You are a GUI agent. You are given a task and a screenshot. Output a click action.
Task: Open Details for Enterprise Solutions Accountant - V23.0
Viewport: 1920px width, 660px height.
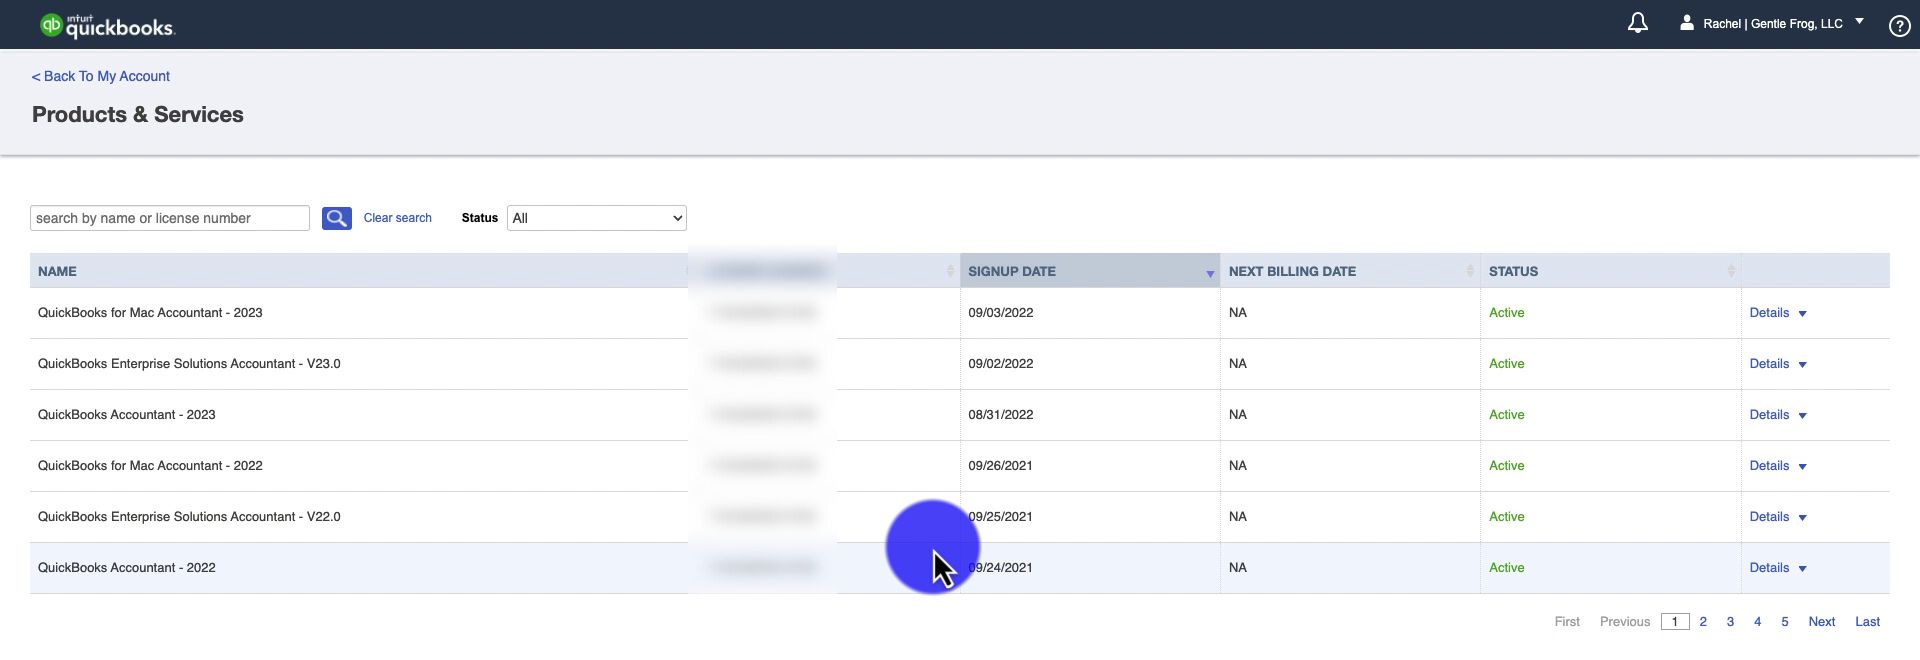(1768, 364)
